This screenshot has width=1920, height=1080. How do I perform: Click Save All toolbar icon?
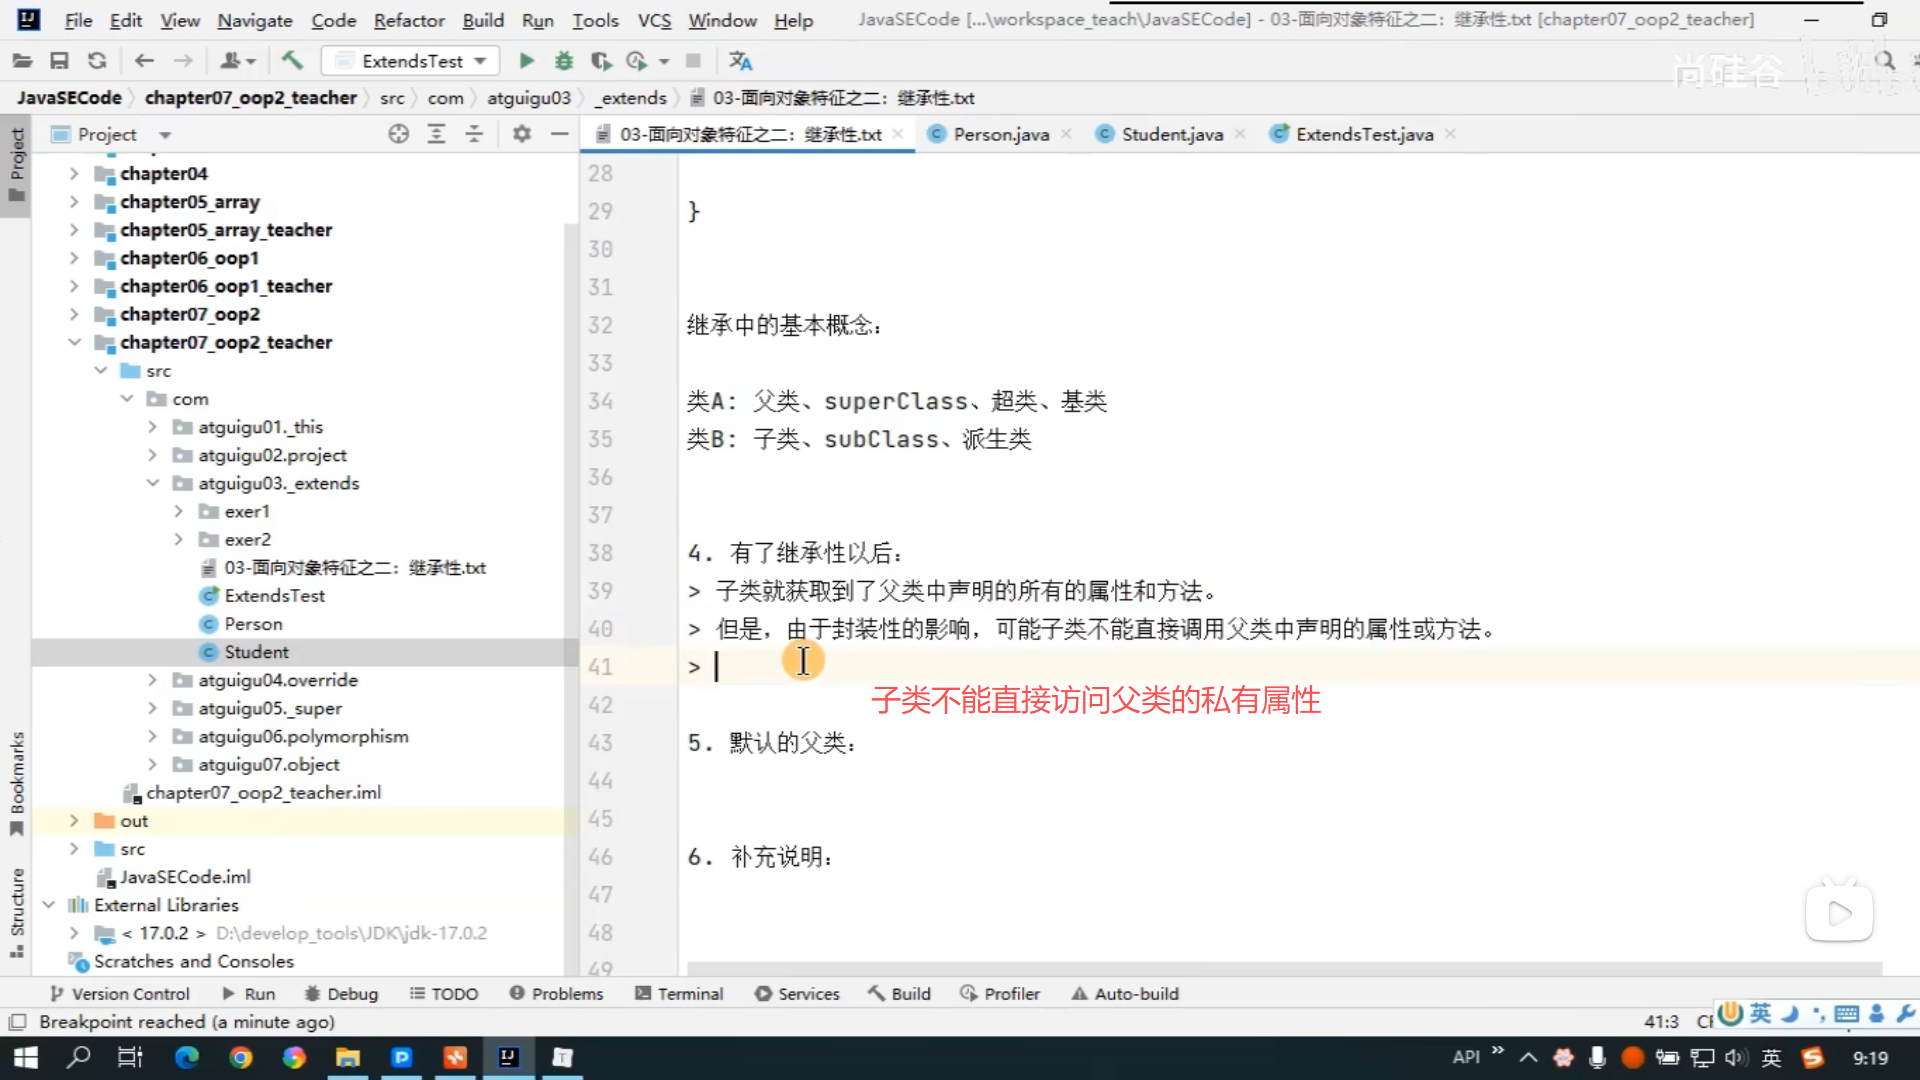[59, 61]
